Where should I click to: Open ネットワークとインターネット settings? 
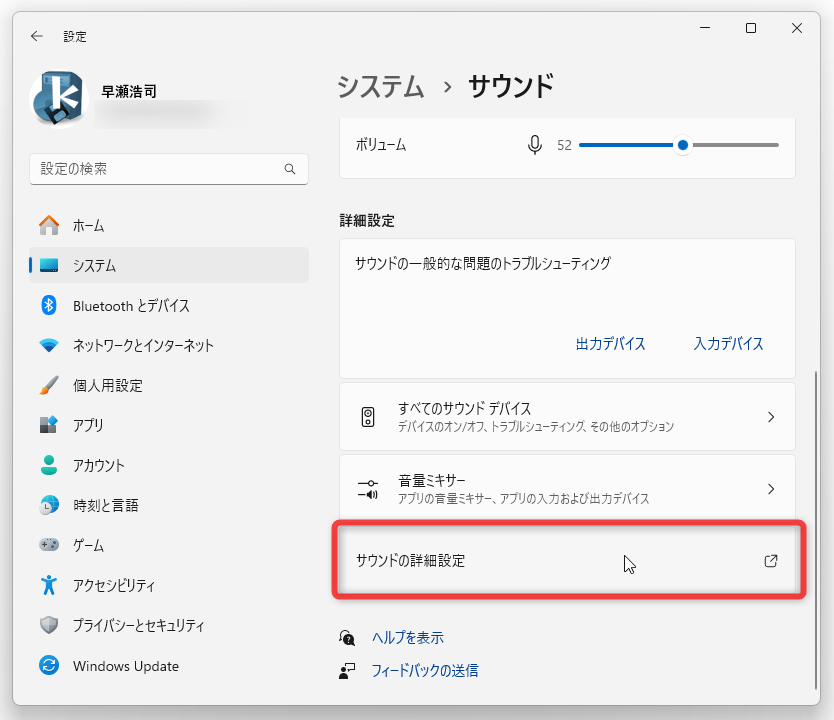coord(169,346)
